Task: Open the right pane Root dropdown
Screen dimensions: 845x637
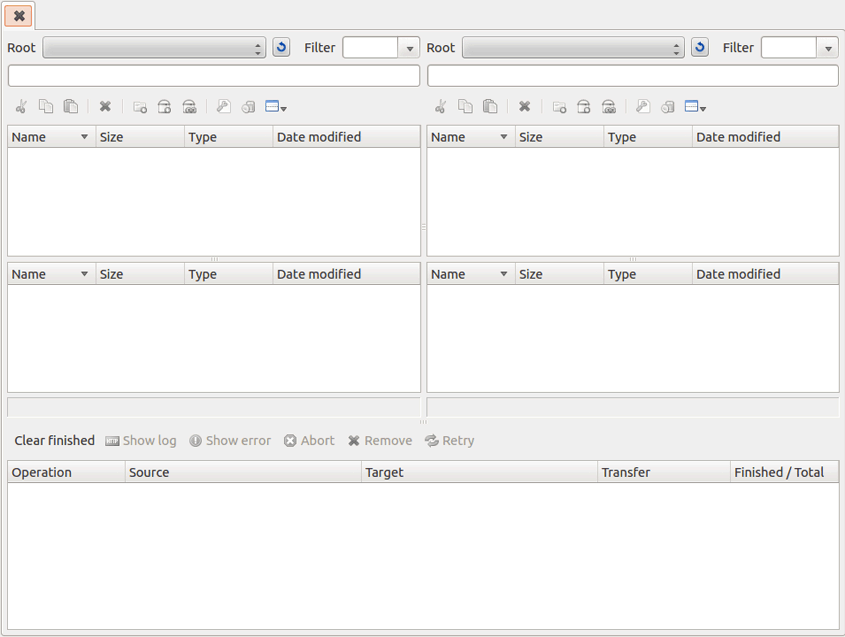Action: 573,48
